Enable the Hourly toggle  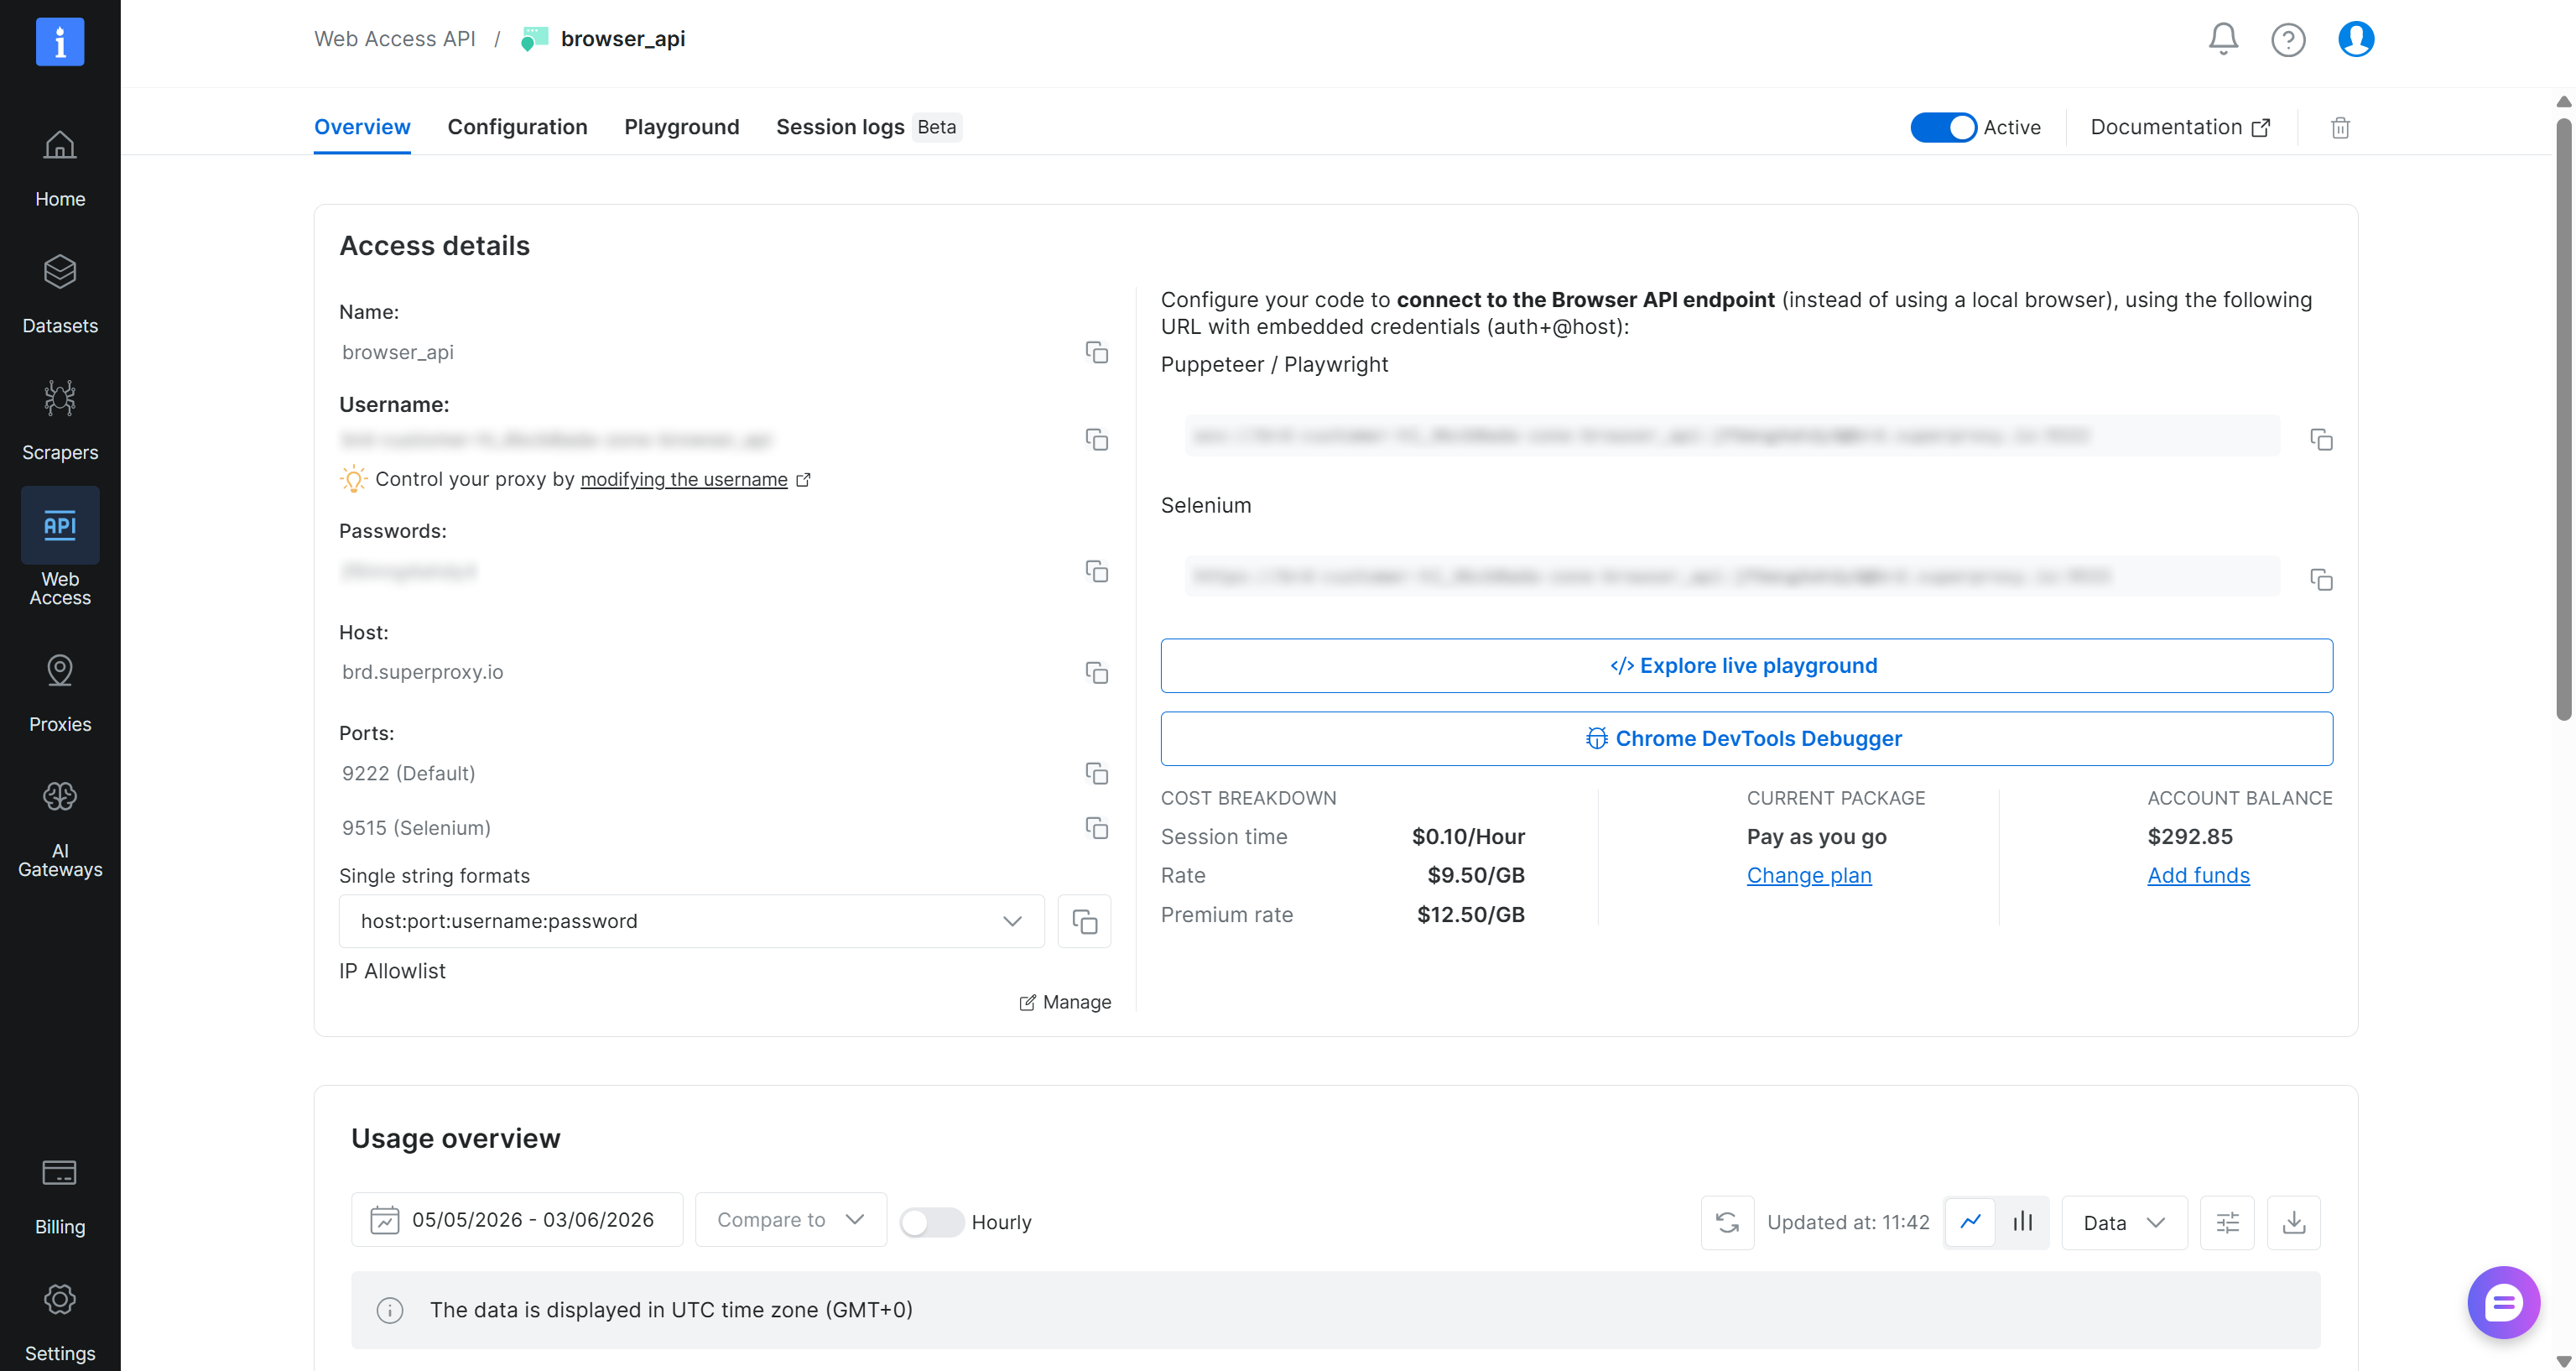click(x=931, y=1222)
